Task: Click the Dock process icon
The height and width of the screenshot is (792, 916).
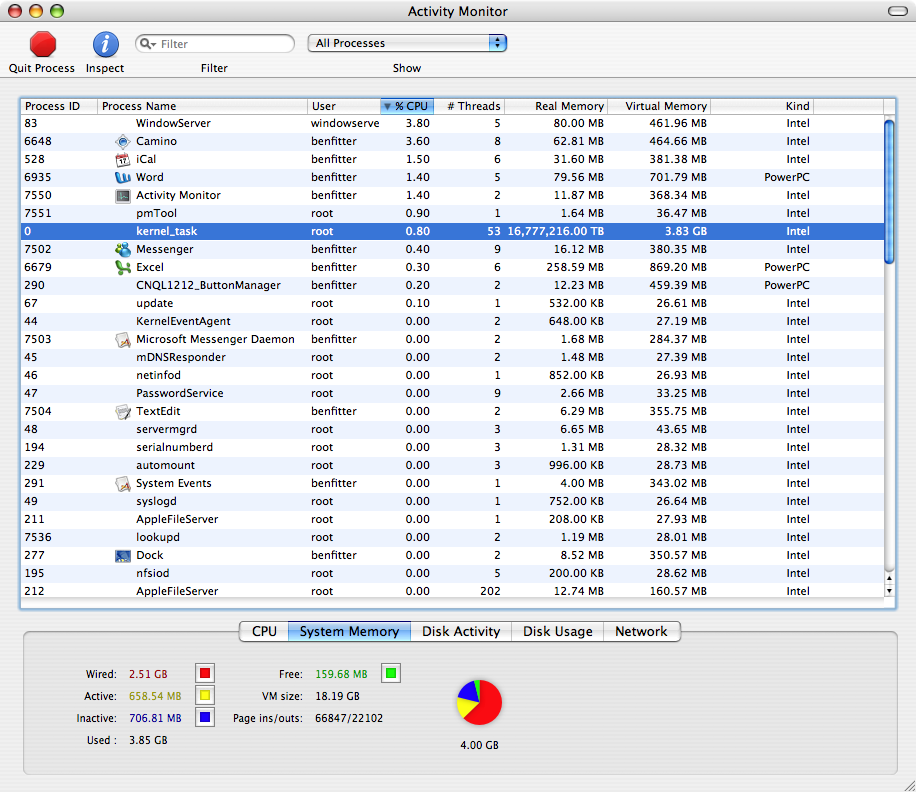Action: [x=123, y=555]
